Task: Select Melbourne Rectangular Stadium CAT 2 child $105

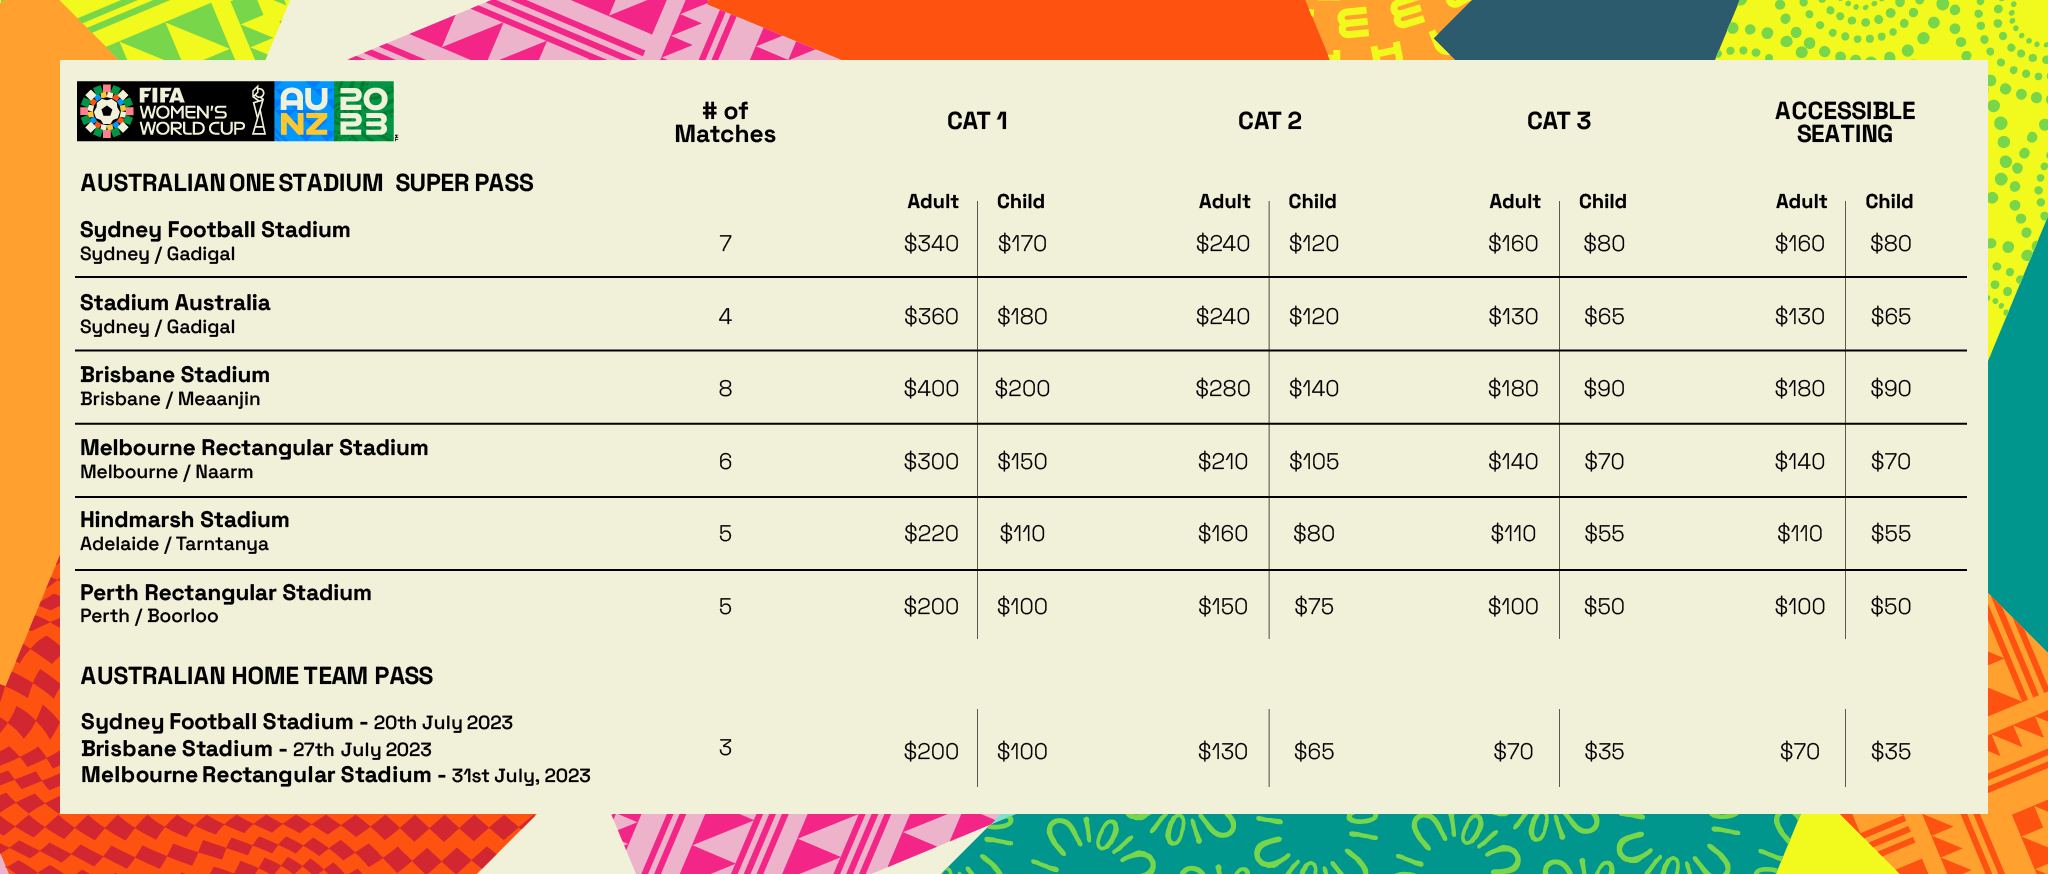Action: tap(1313, 461)
